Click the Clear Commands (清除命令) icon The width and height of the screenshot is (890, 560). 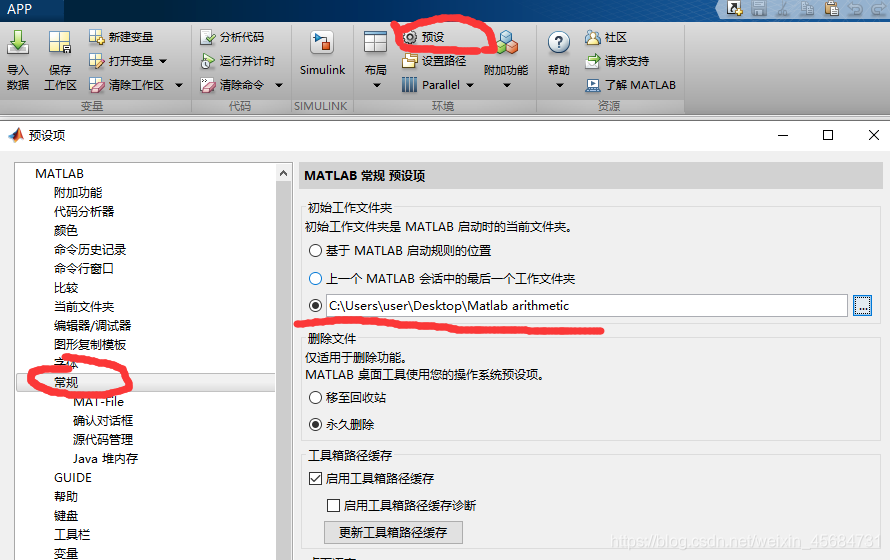208,86
